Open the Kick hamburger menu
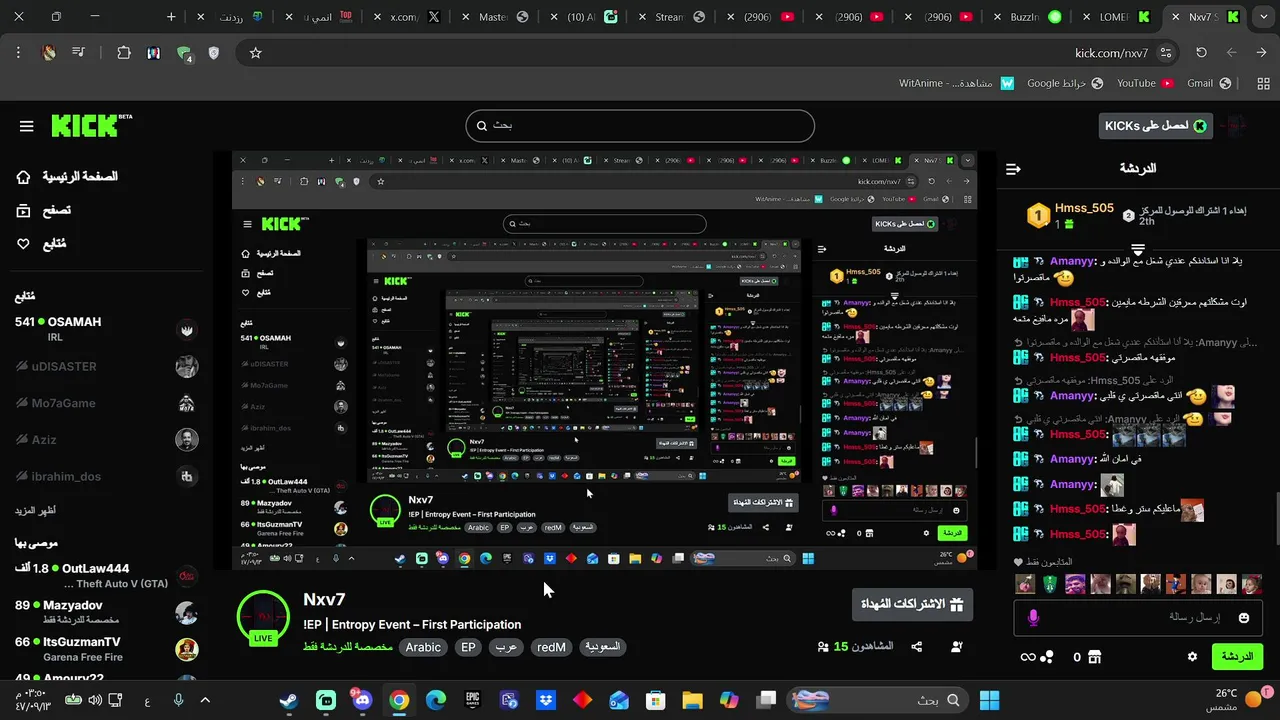The height and width of the screenshot is (720, 1280). click(x=27, y=126)
